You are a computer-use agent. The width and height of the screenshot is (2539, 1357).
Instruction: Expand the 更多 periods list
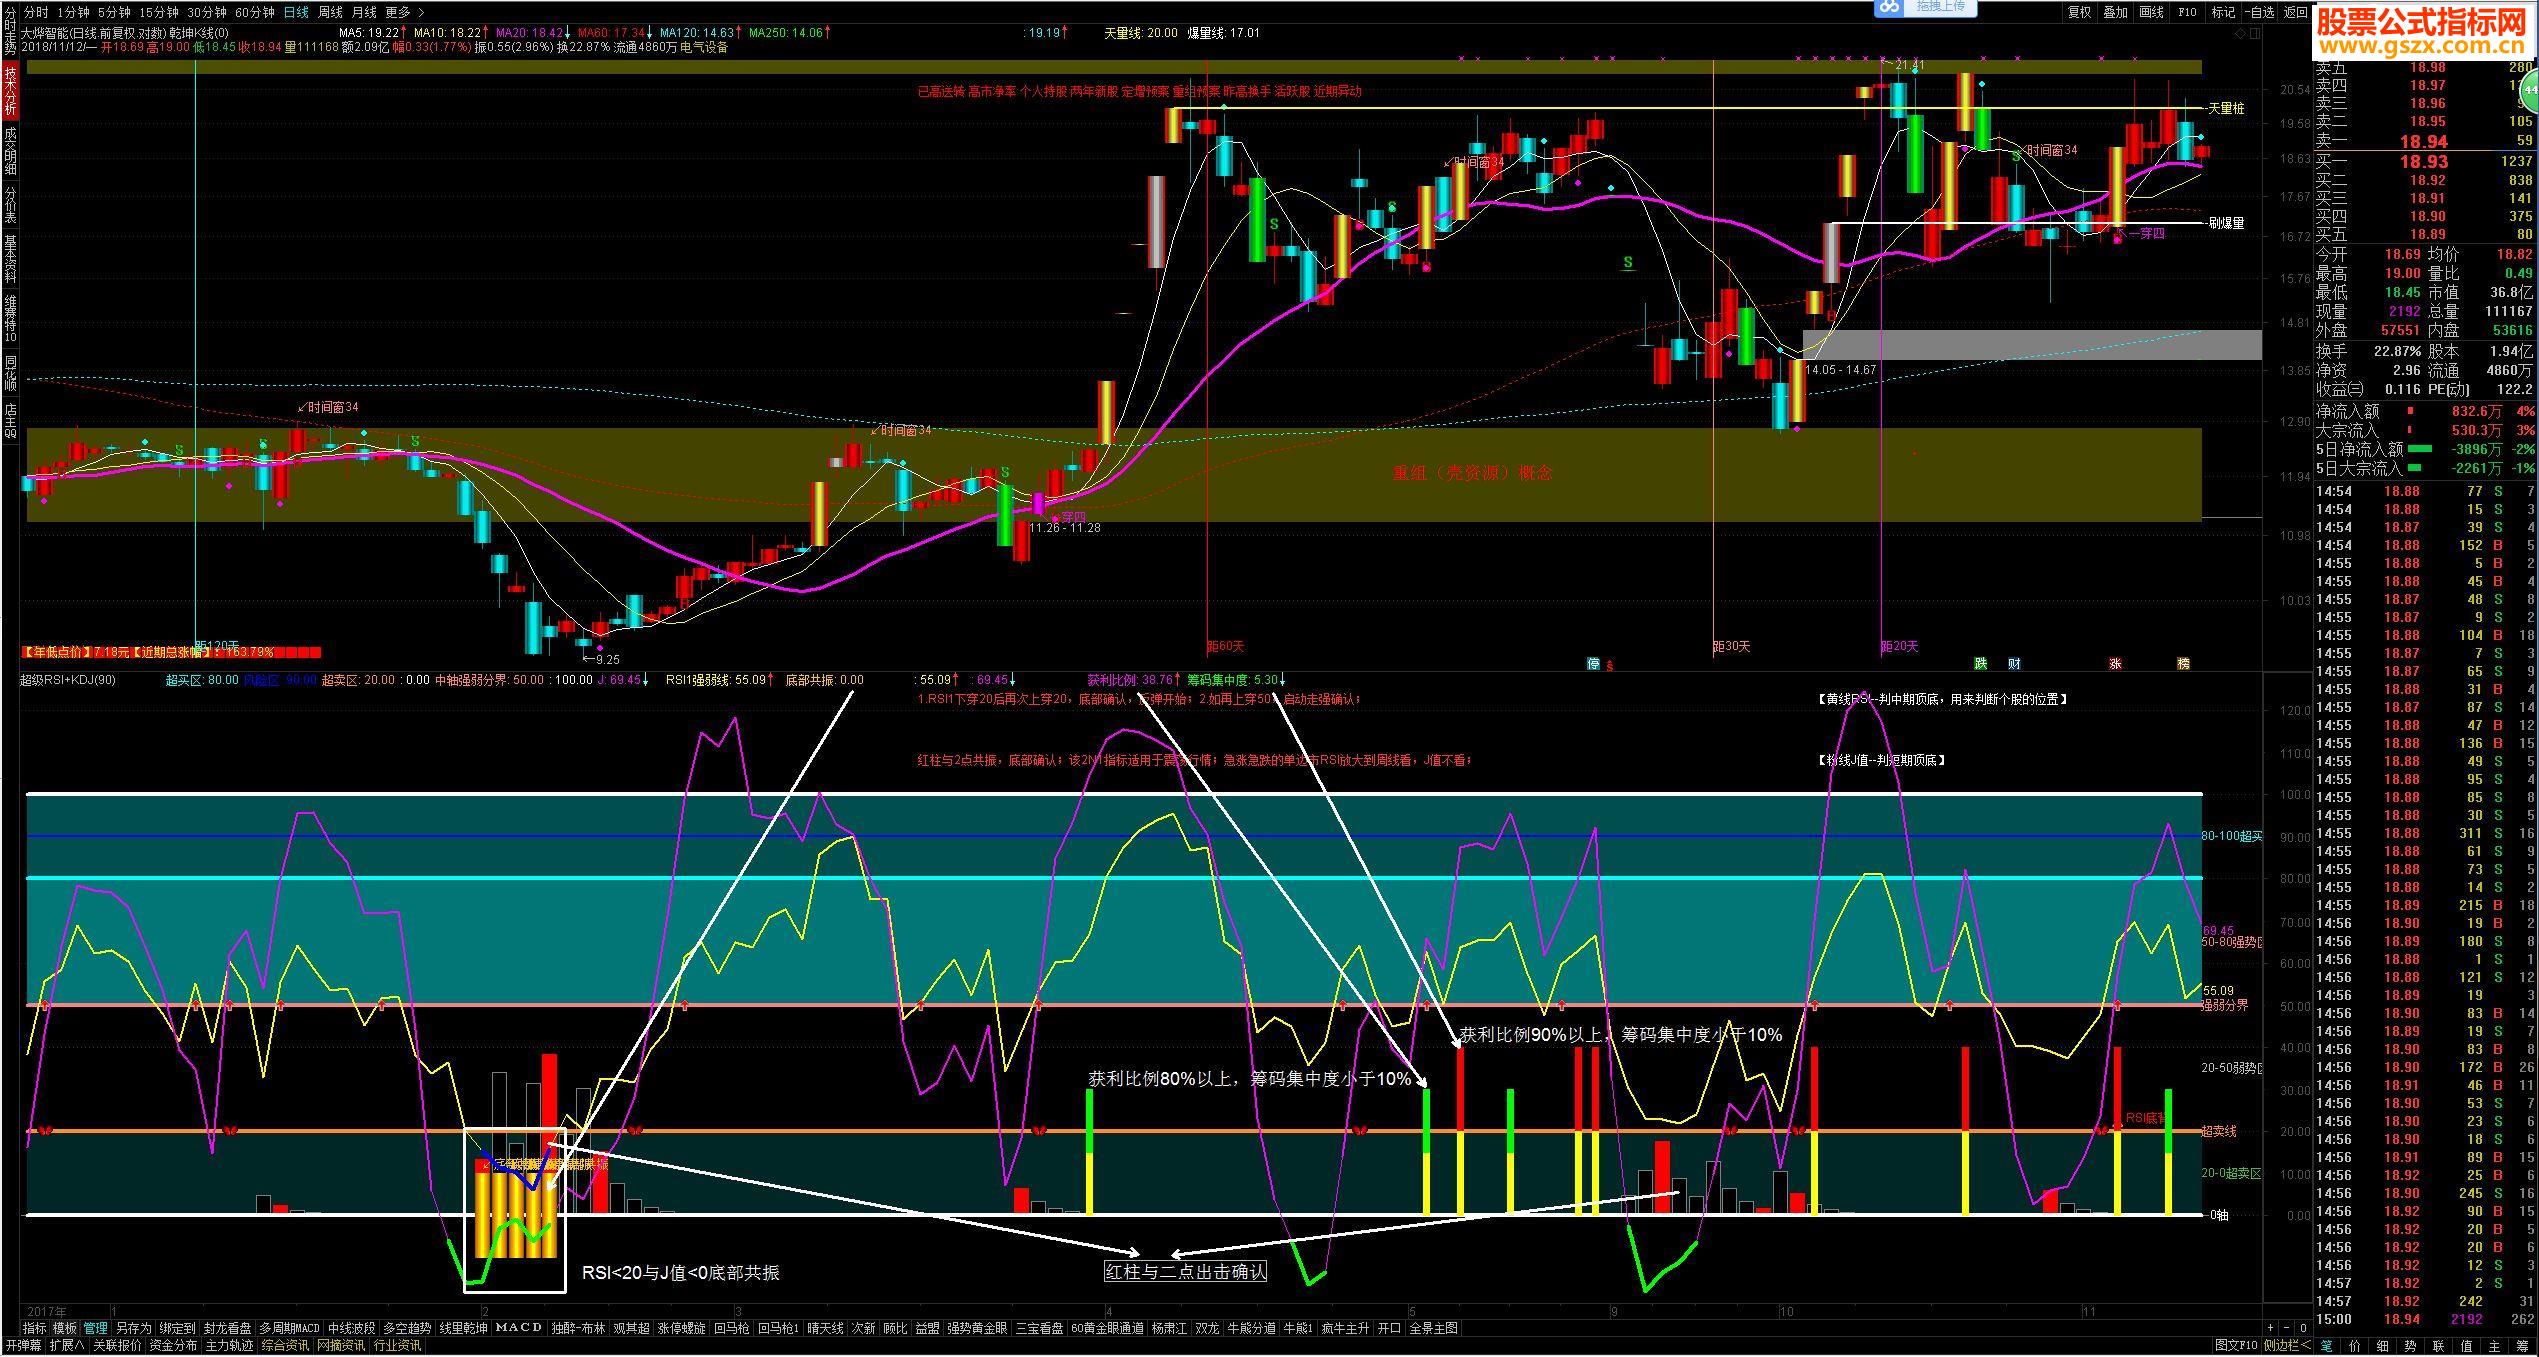pyautogui.click(x=404, y=12)
